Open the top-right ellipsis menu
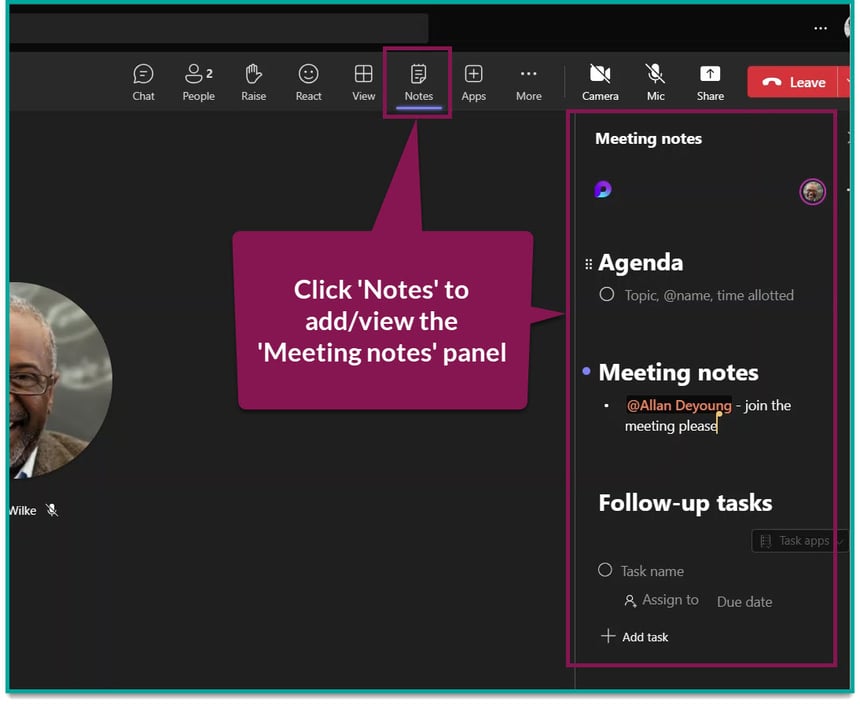 [820, 28]
